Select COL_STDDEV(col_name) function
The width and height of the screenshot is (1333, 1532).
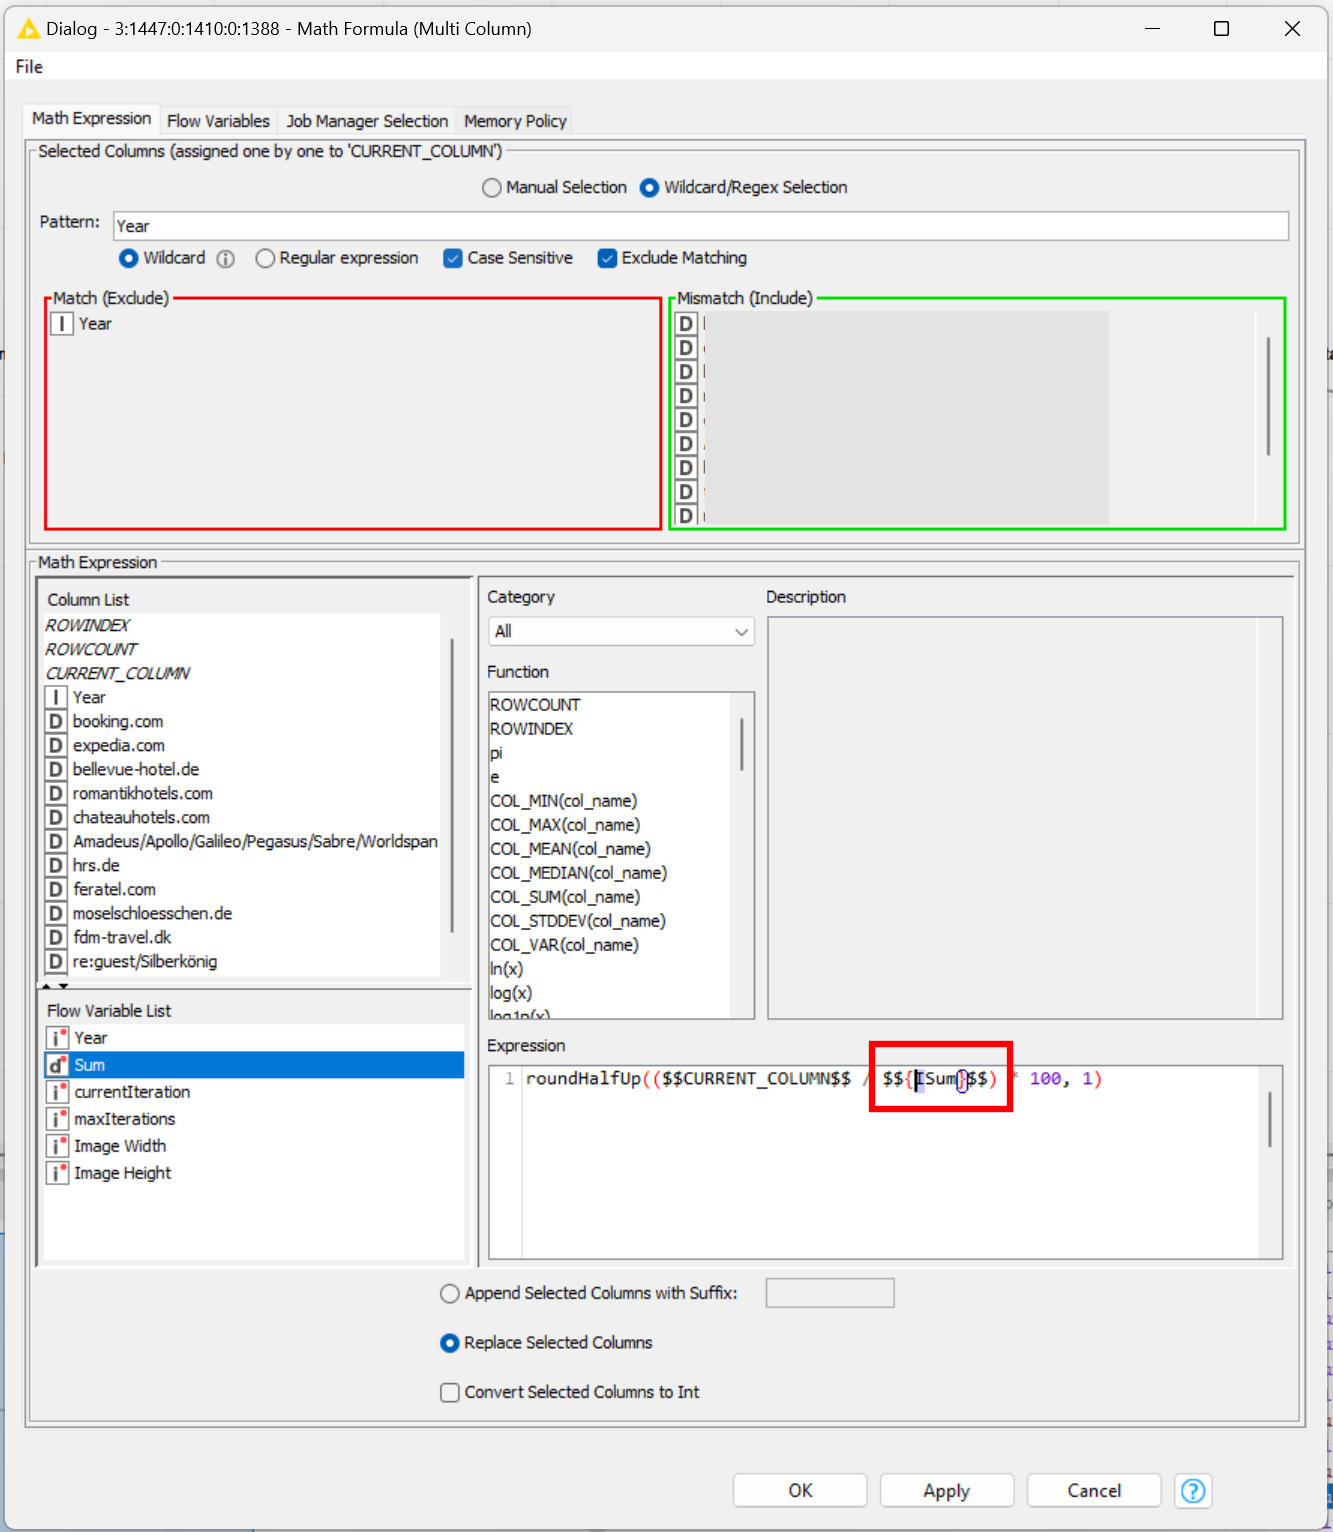[x=577, y=921]
